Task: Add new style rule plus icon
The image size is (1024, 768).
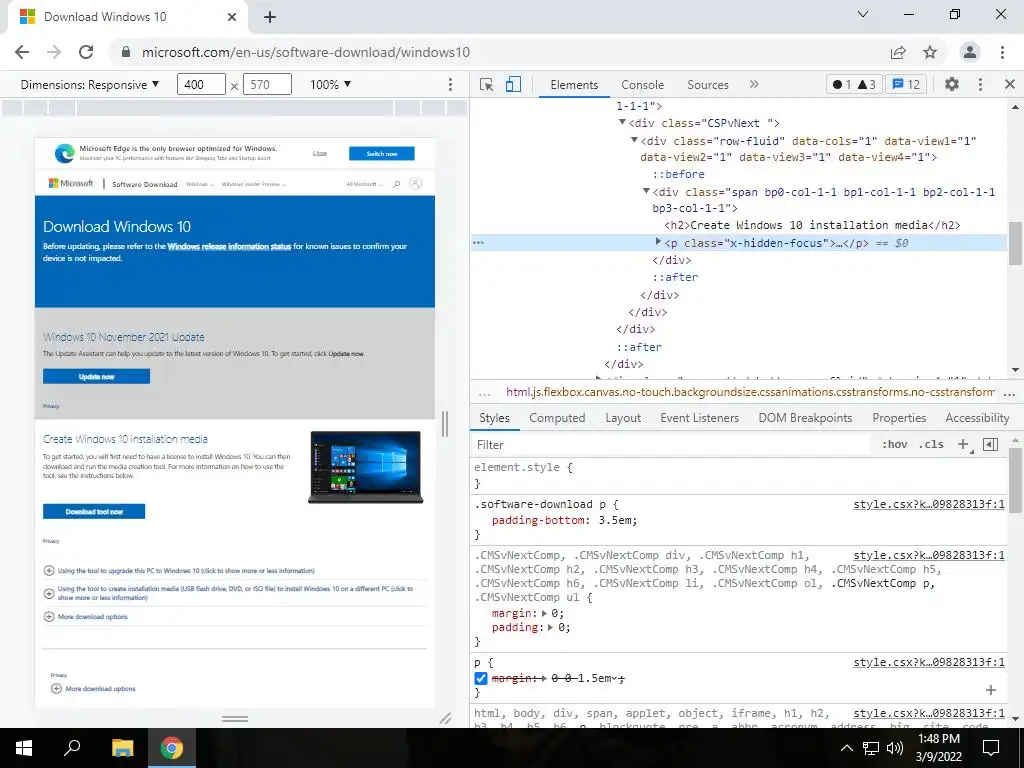Action: (x=963, y=444)
